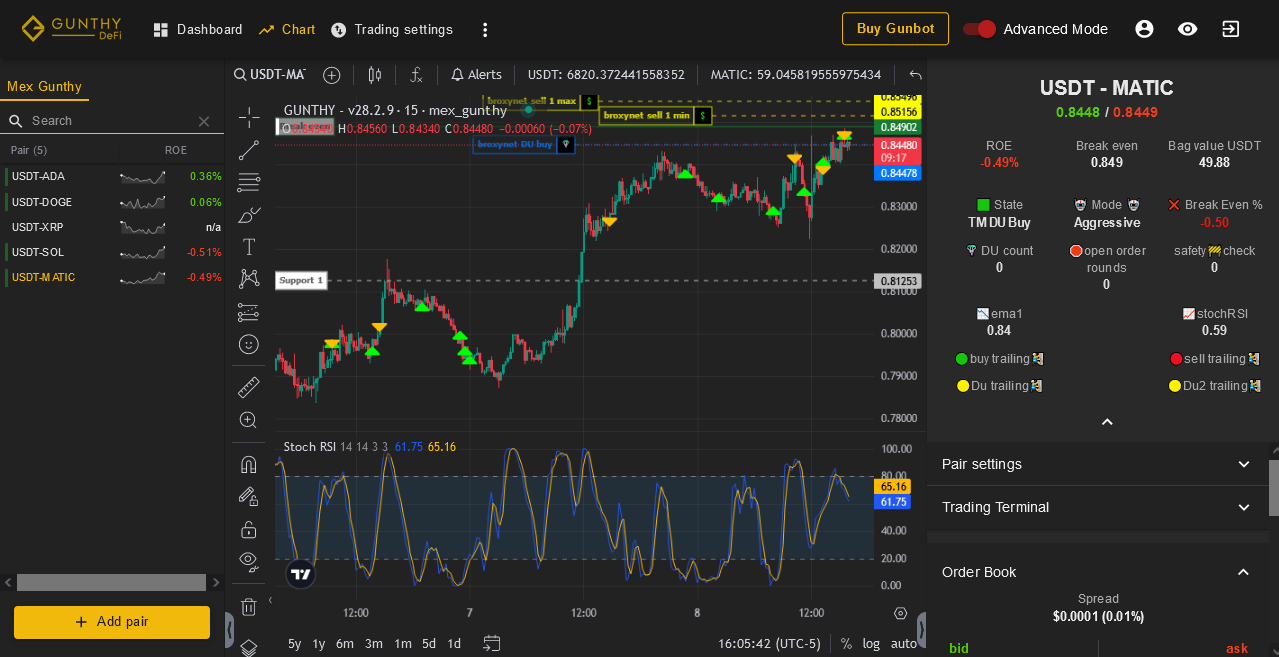Select the brush drawing tool
The width and height of the screenshot is (1279, 657).
click(x=249, y=214)
